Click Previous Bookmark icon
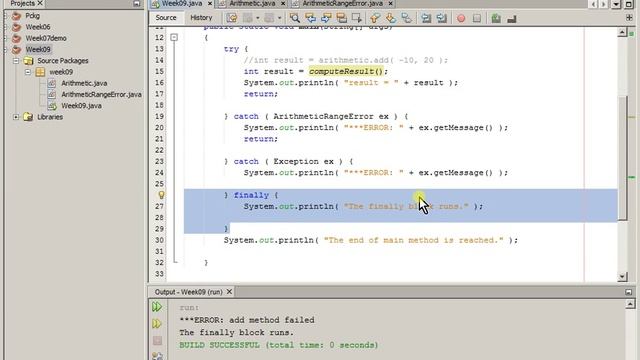Image resolution: width=640 pixels, height=360 pixels. 375,18
